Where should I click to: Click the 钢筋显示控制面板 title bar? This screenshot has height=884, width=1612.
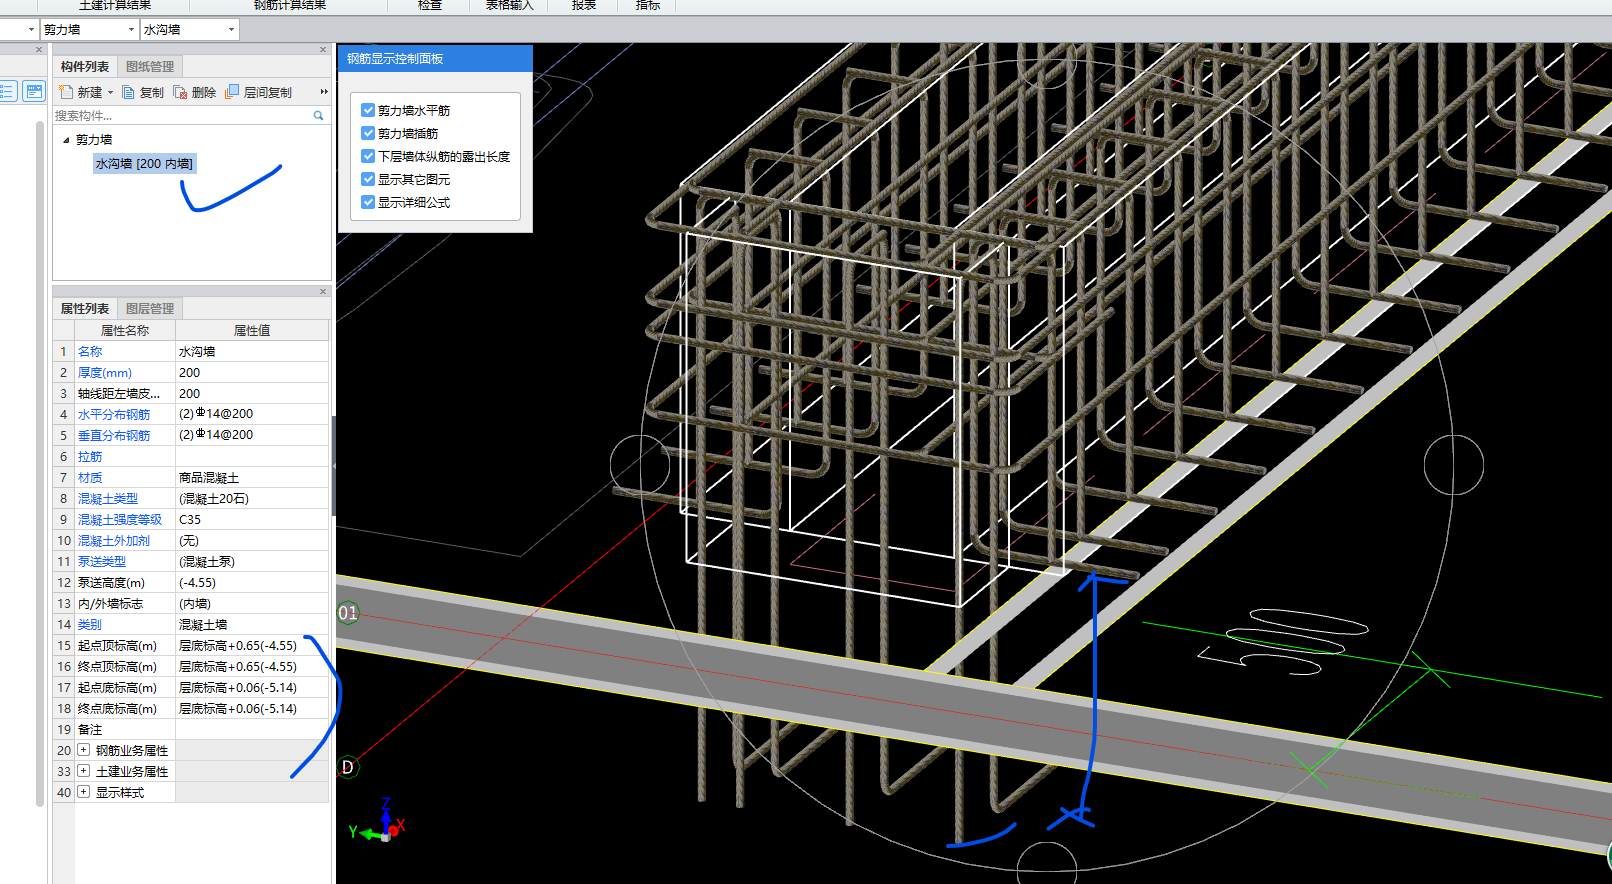(435, 59)
